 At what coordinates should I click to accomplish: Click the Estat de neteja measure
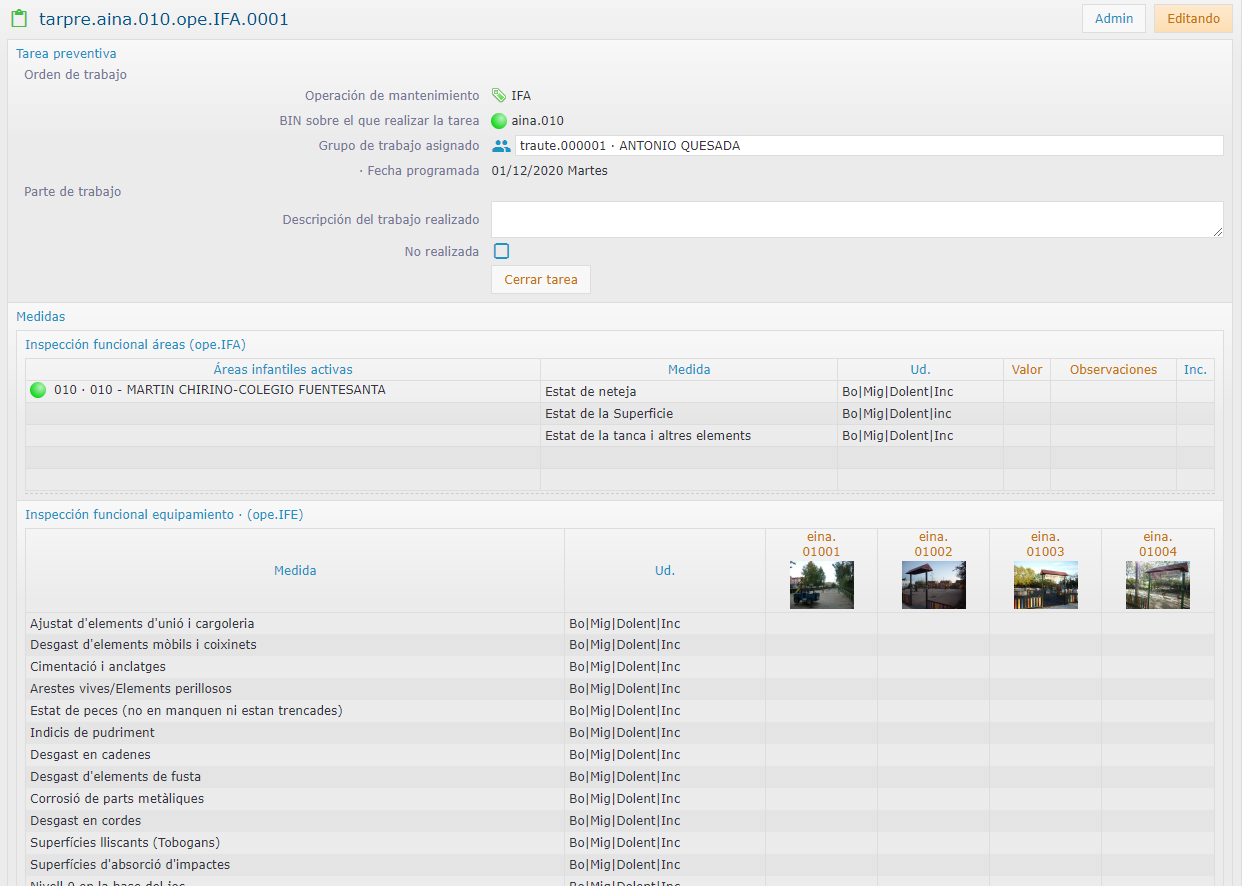point(590,392)
